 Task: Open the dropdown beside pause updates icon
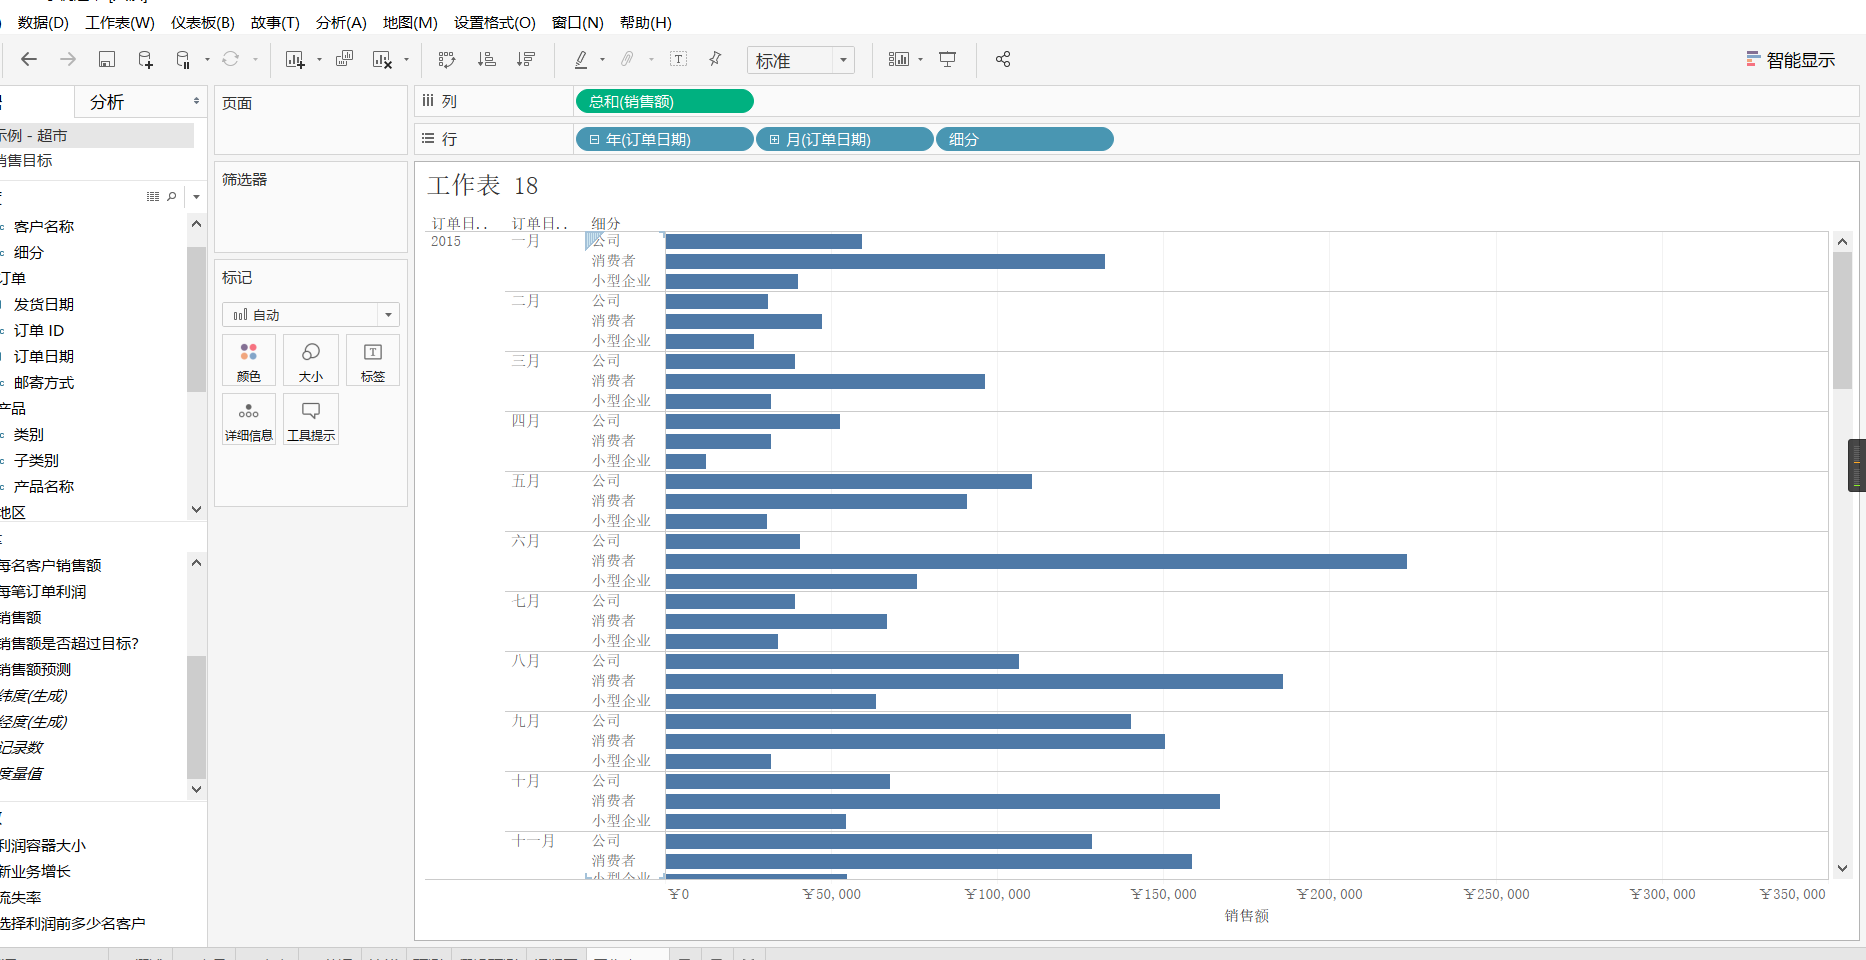click(x=207, y=60)
